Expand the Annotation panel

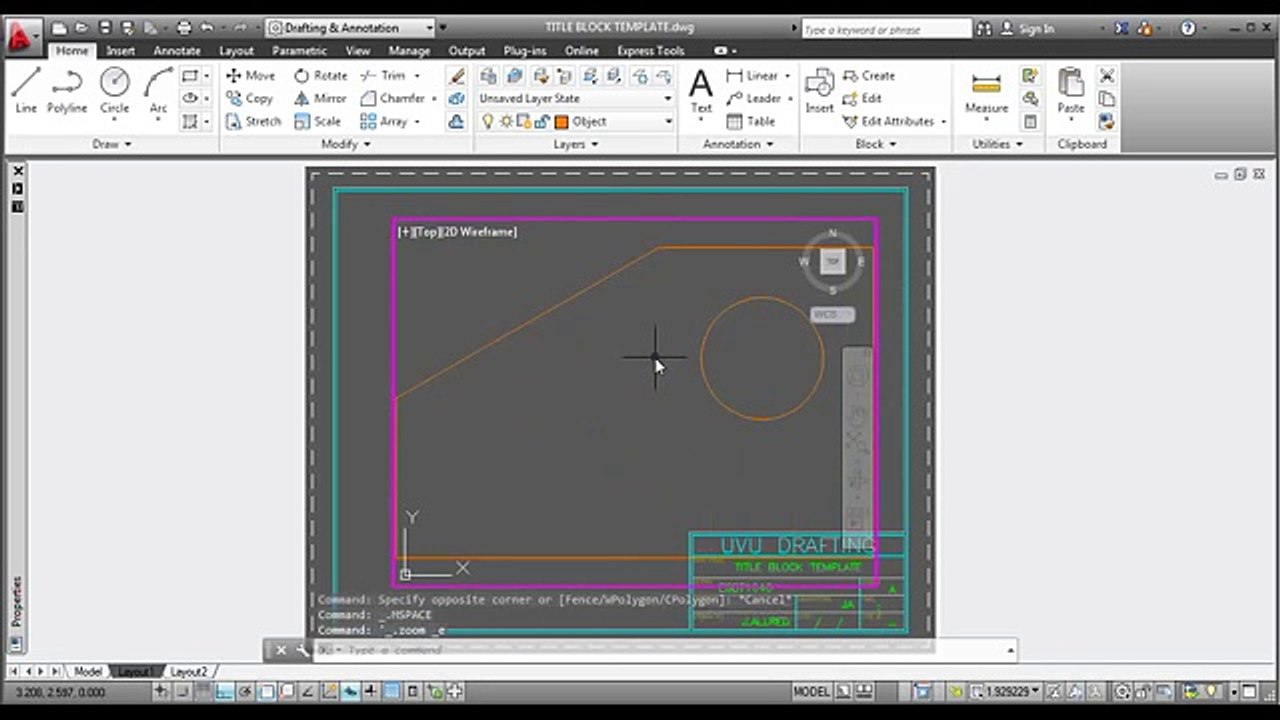(x=738, y=144)
